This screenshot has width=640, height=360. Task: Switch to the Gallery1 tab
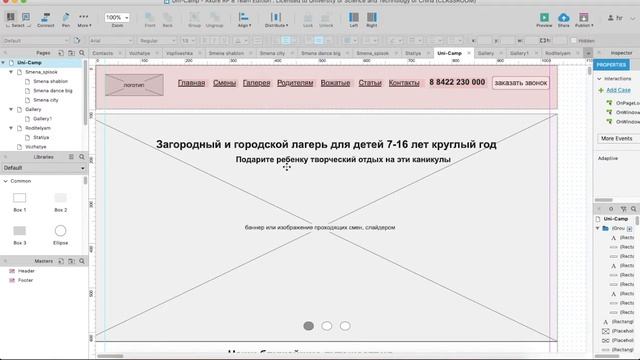519,53
